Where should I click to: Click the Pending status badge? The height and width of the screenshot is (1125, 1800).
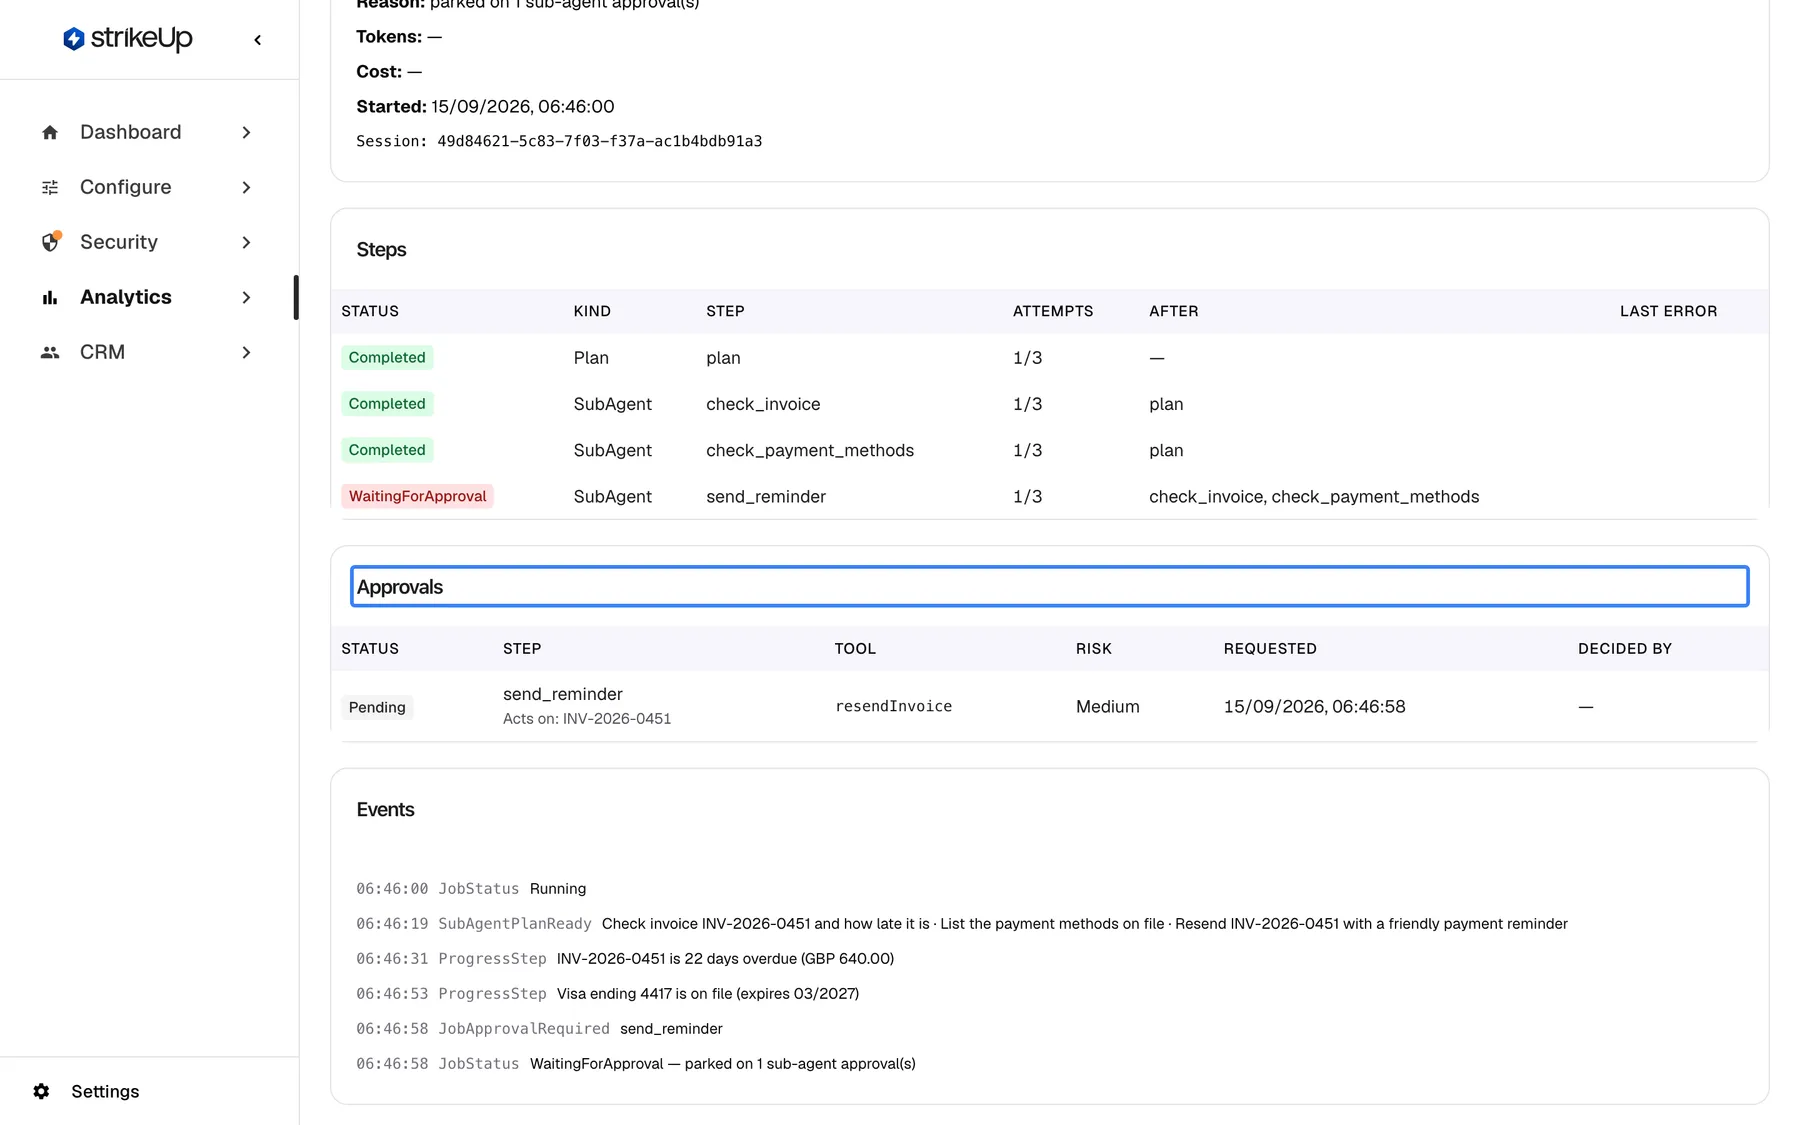pos(377,707)
